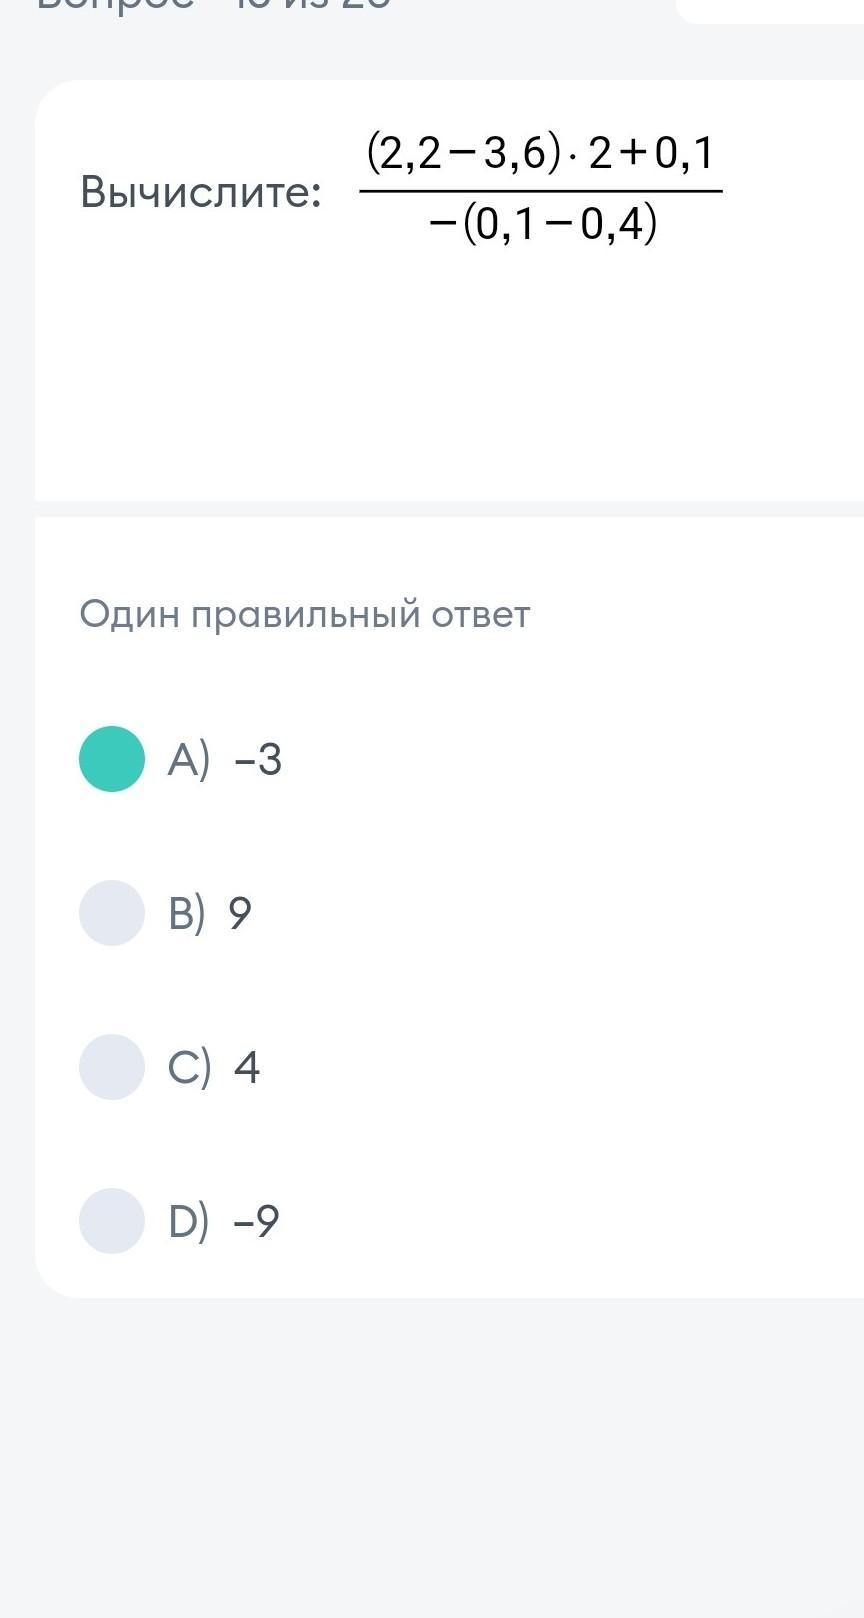The height and width of the screenshot is (1618, 864).
Task: Tap the answer label "B) 9"
Action: point(210,914)
